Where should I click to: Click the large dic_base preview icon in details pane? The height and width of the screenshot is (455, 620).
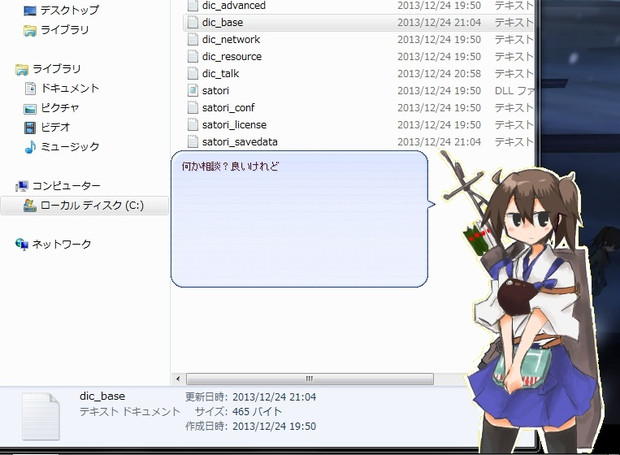click(x=41, y=416)
